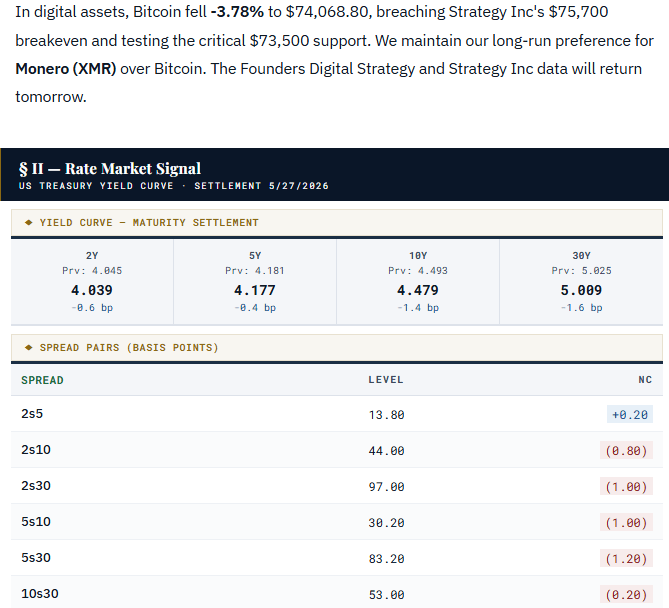Click the +0.20 change badge for 2s5
Image resolution: width=669 pixels, height=608 pixels.
[630, 414]
